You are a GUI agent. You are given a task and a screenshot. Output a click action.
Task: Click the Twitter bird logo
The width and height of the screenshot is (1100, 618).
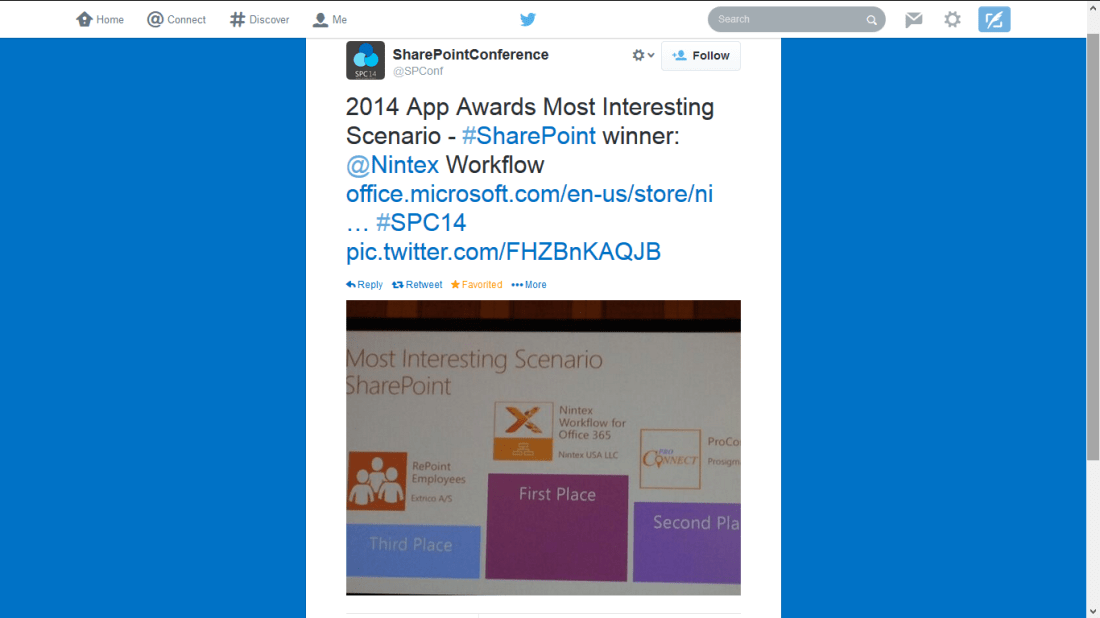coord(528,19)
